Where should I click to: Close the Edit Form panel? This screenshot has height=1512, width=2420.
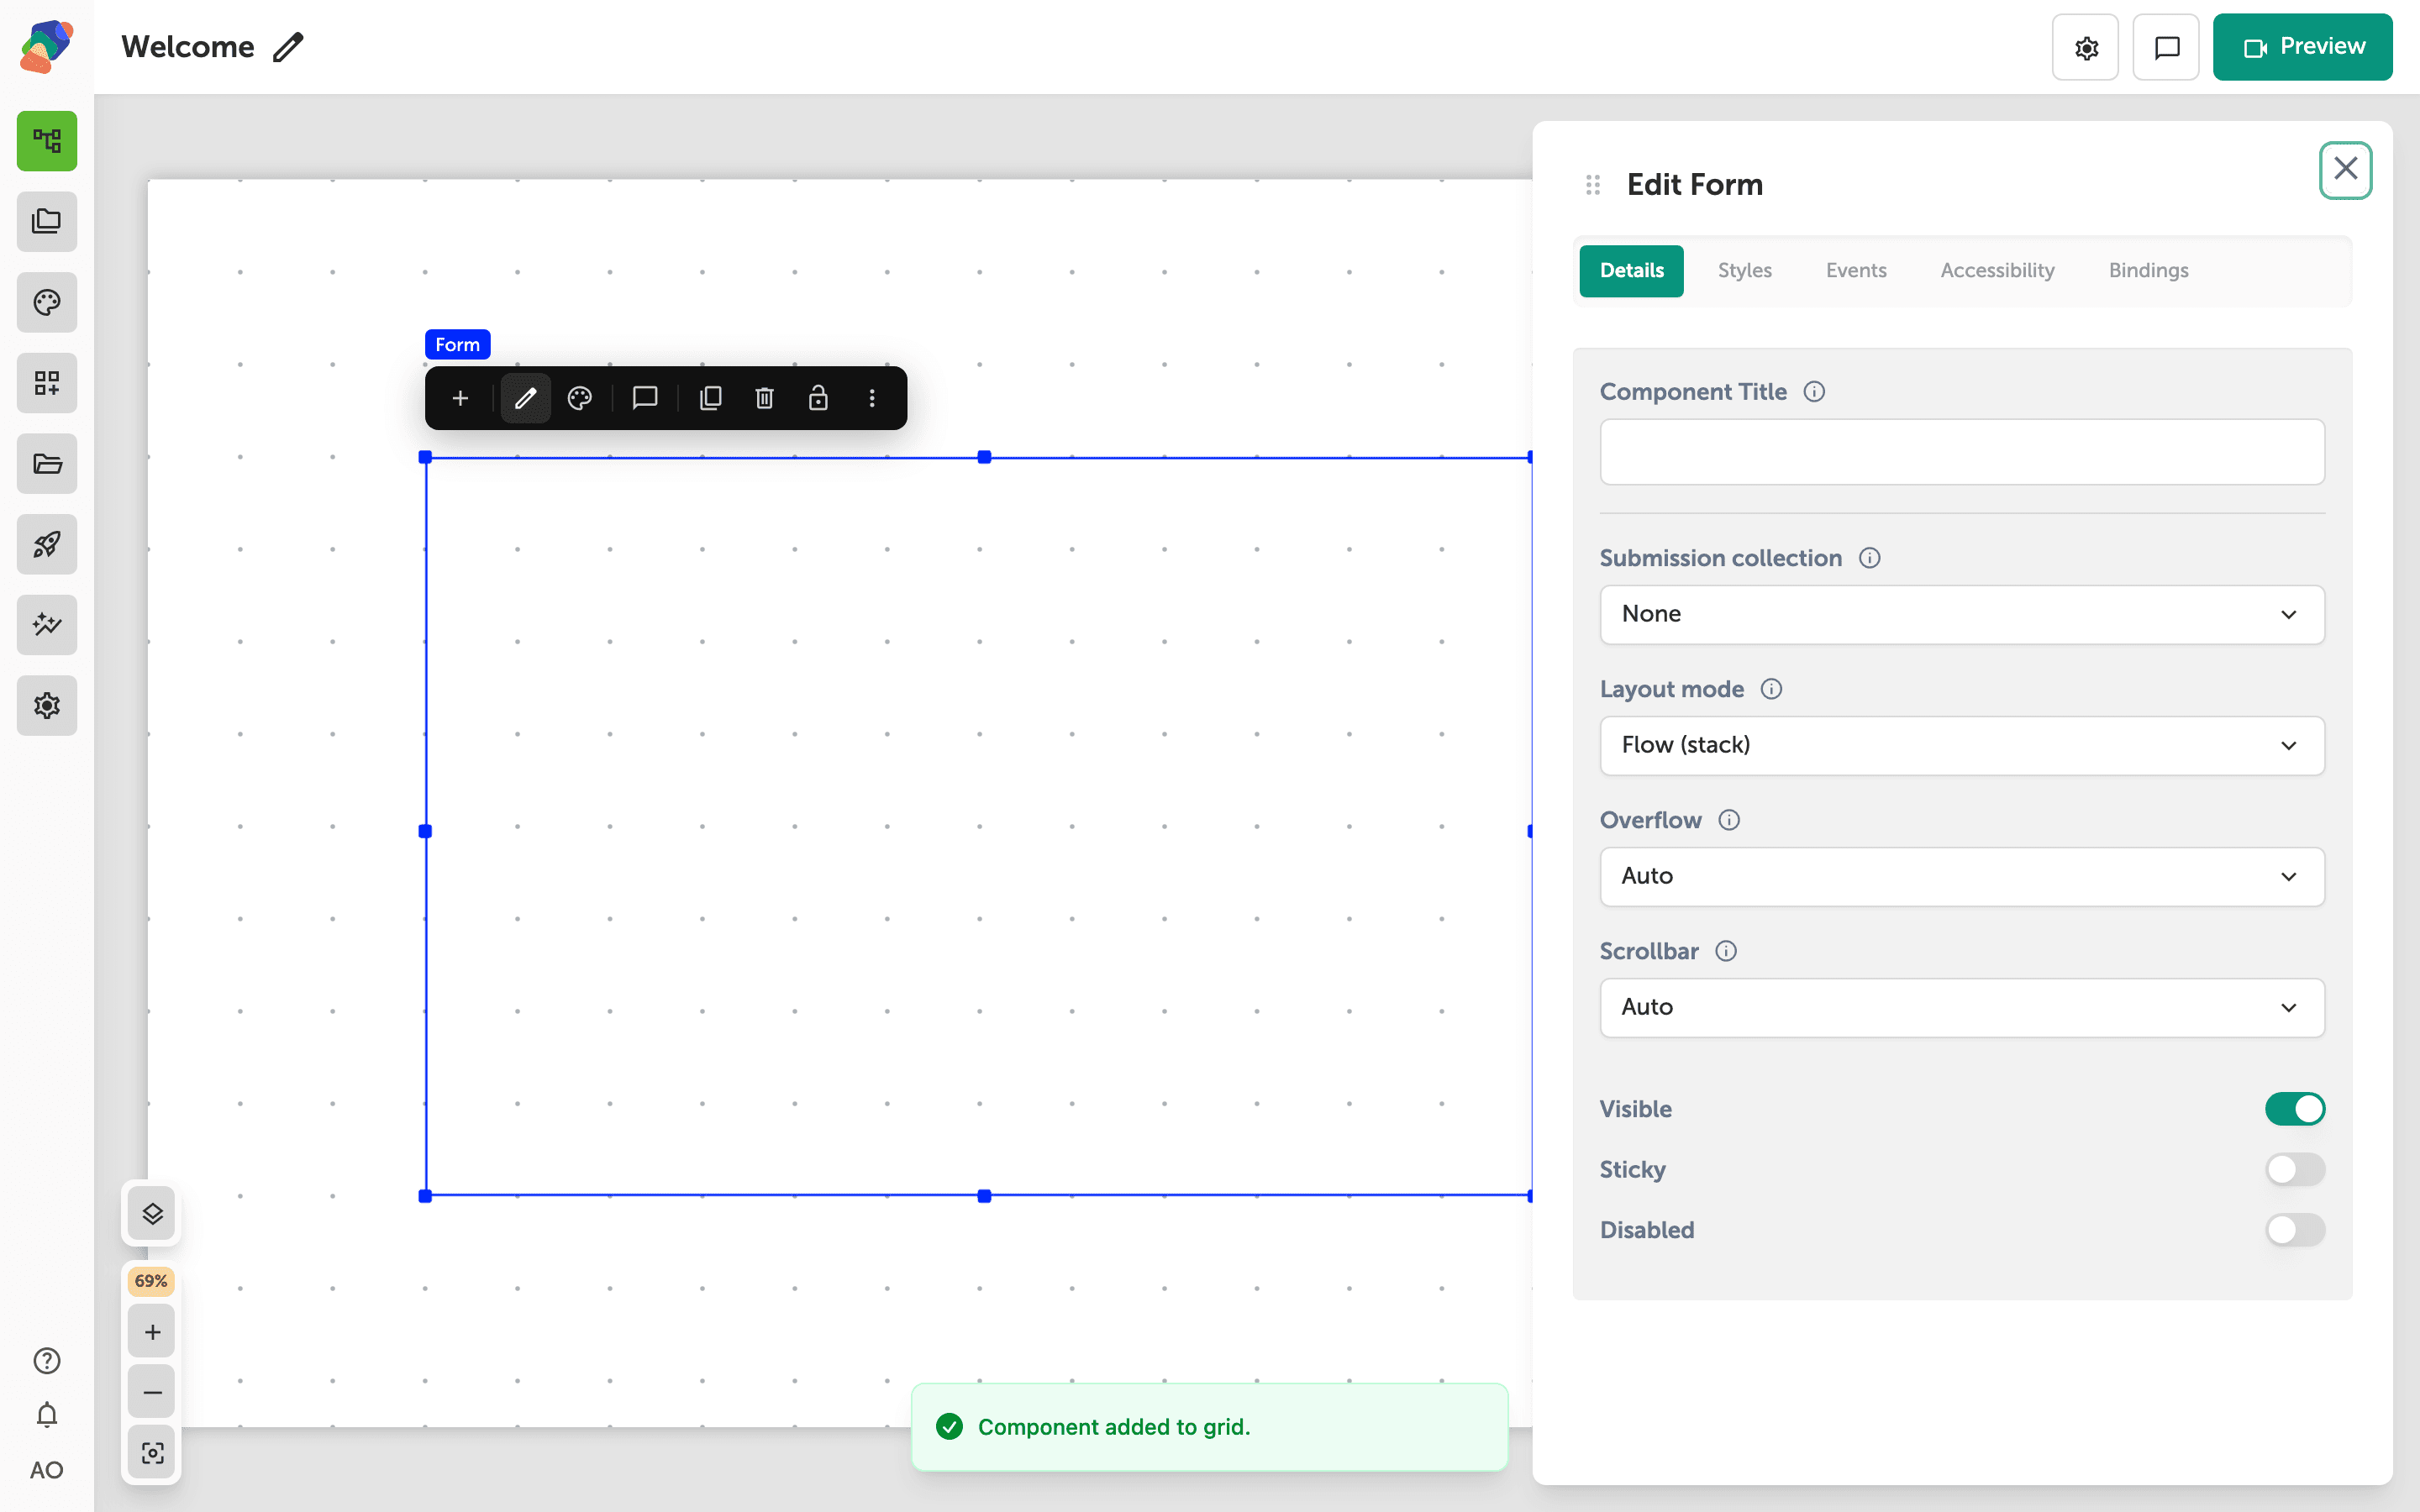click(x=2345, y=169)
